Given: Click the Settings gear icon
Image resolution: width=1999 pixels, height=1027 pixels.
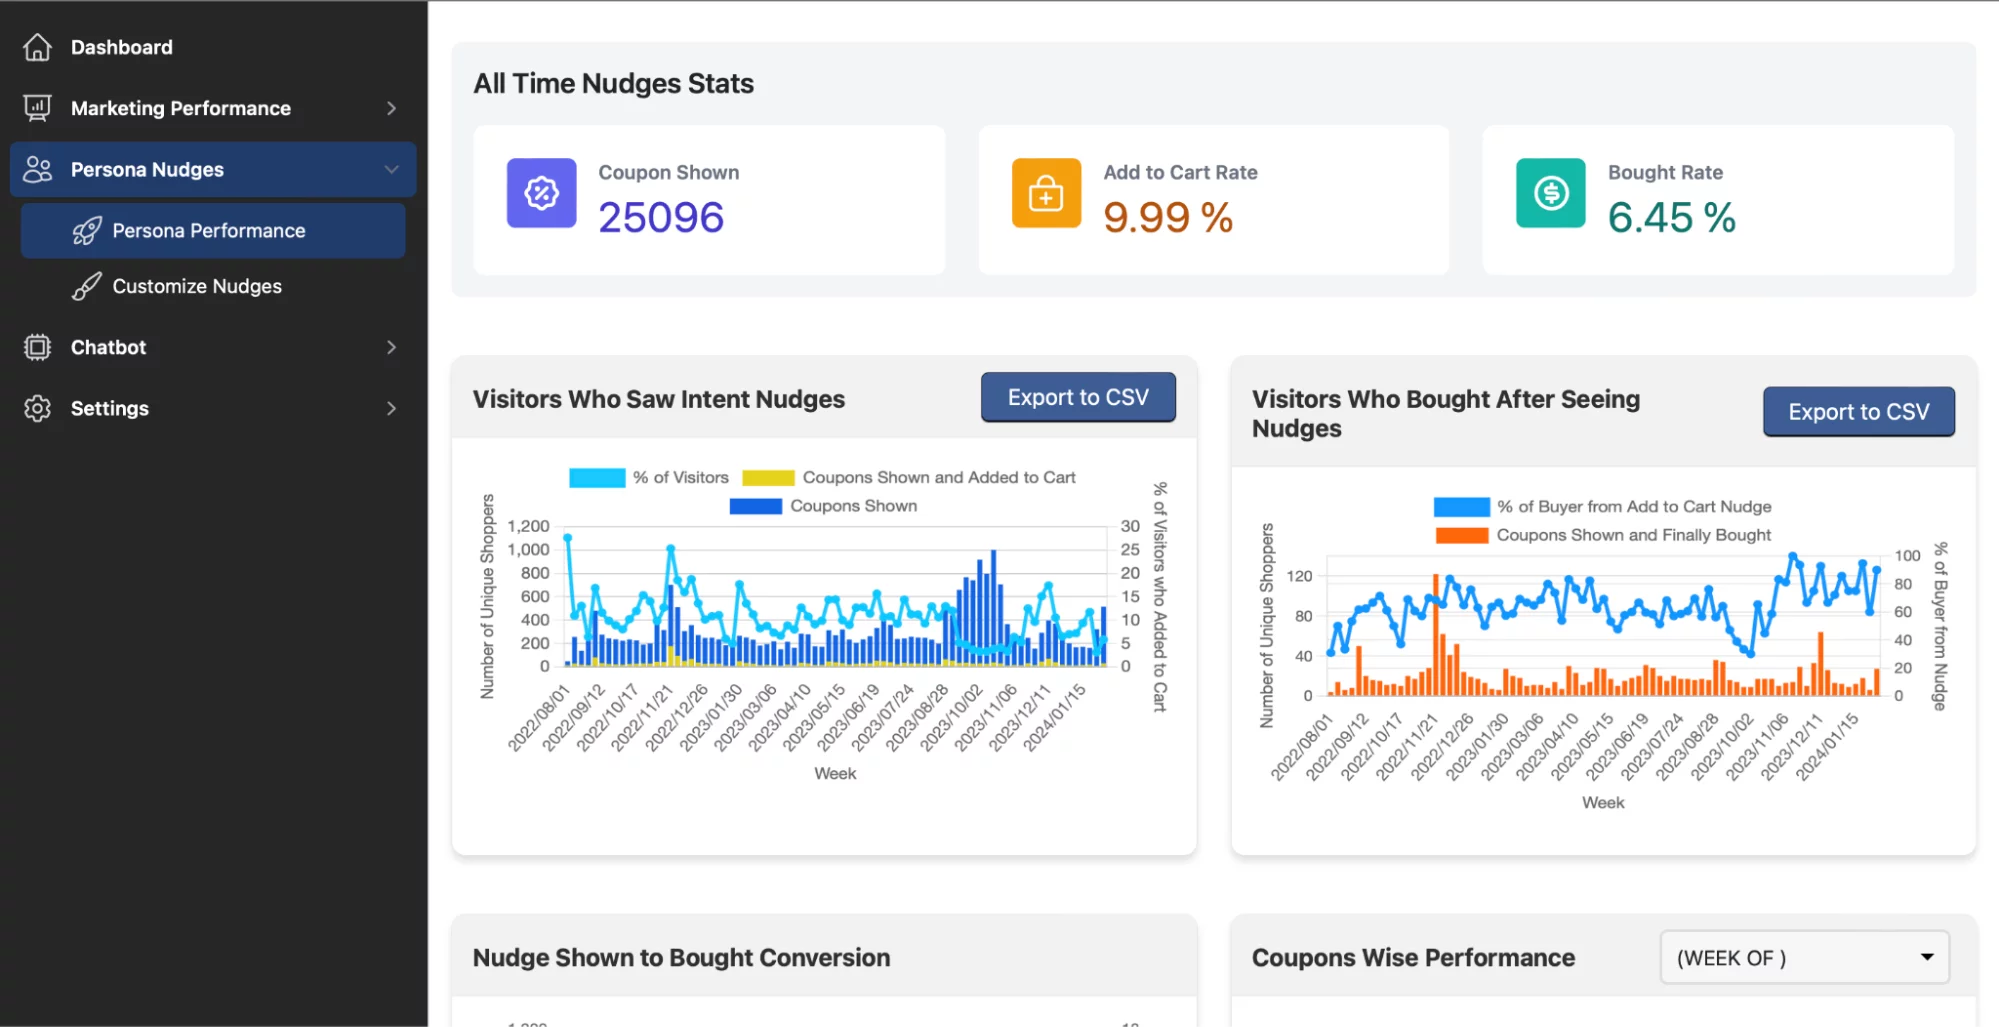Looking at the screenshot, I should click(37, 408).
